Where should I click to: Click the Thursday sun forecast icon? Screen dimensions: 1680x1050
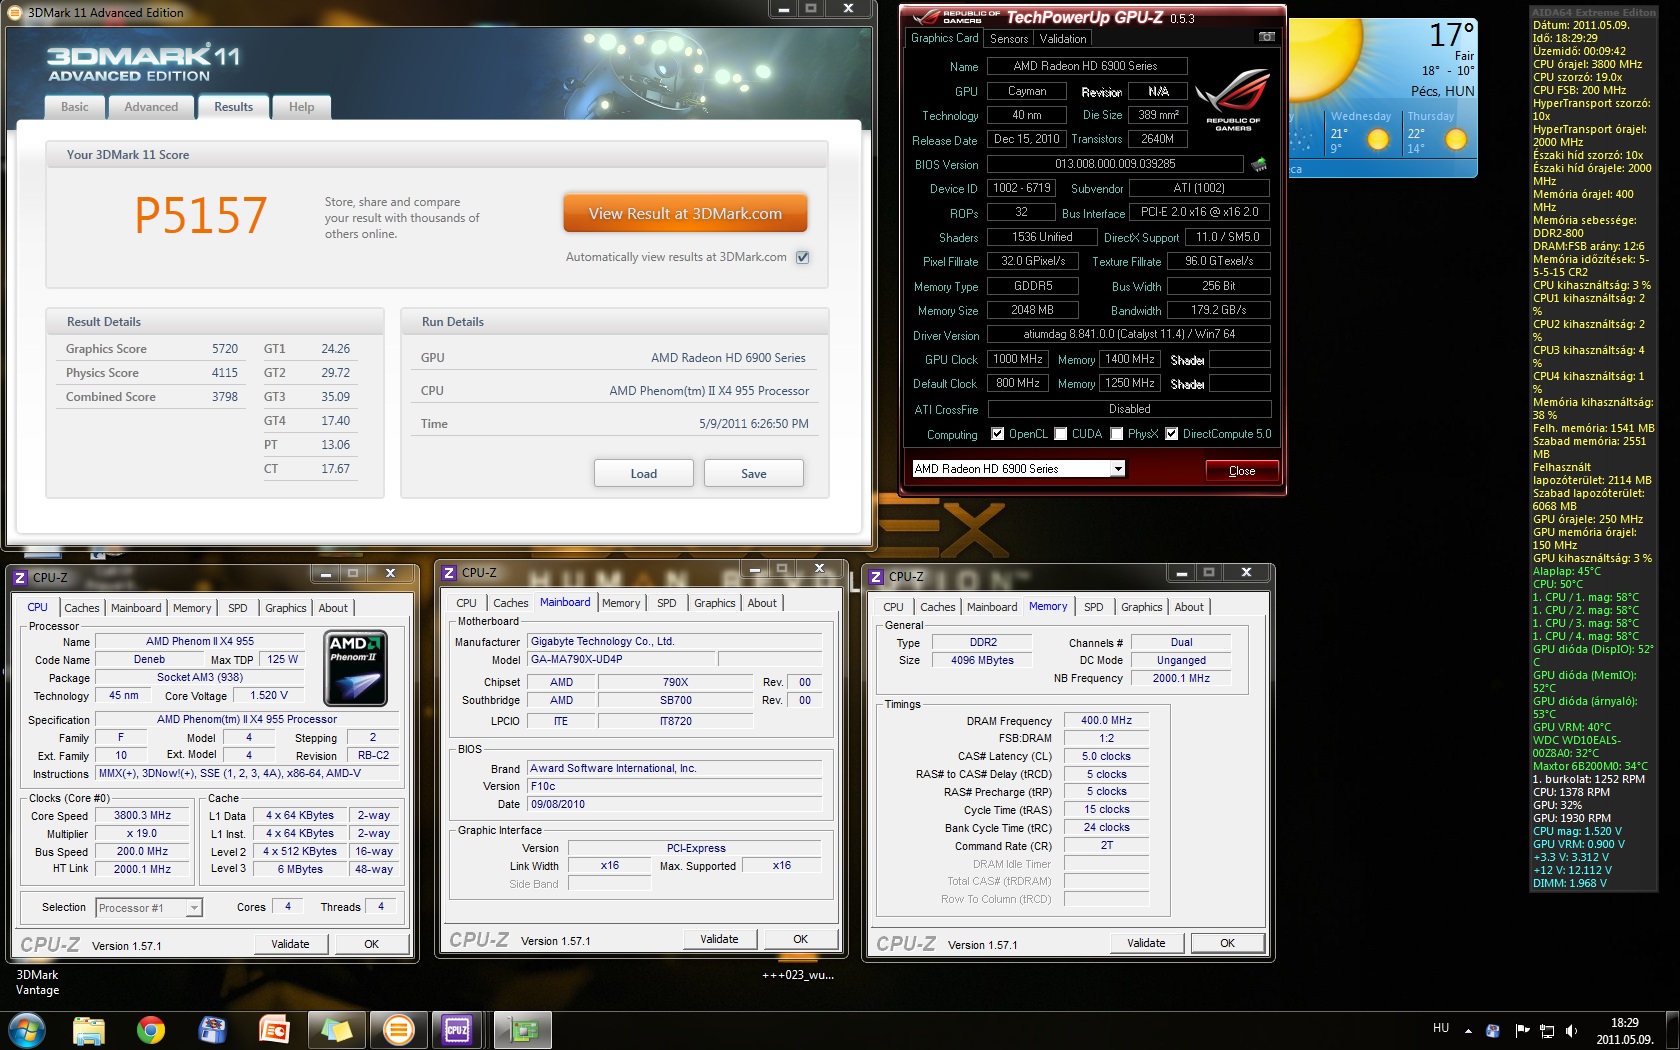pos(1456,140)
